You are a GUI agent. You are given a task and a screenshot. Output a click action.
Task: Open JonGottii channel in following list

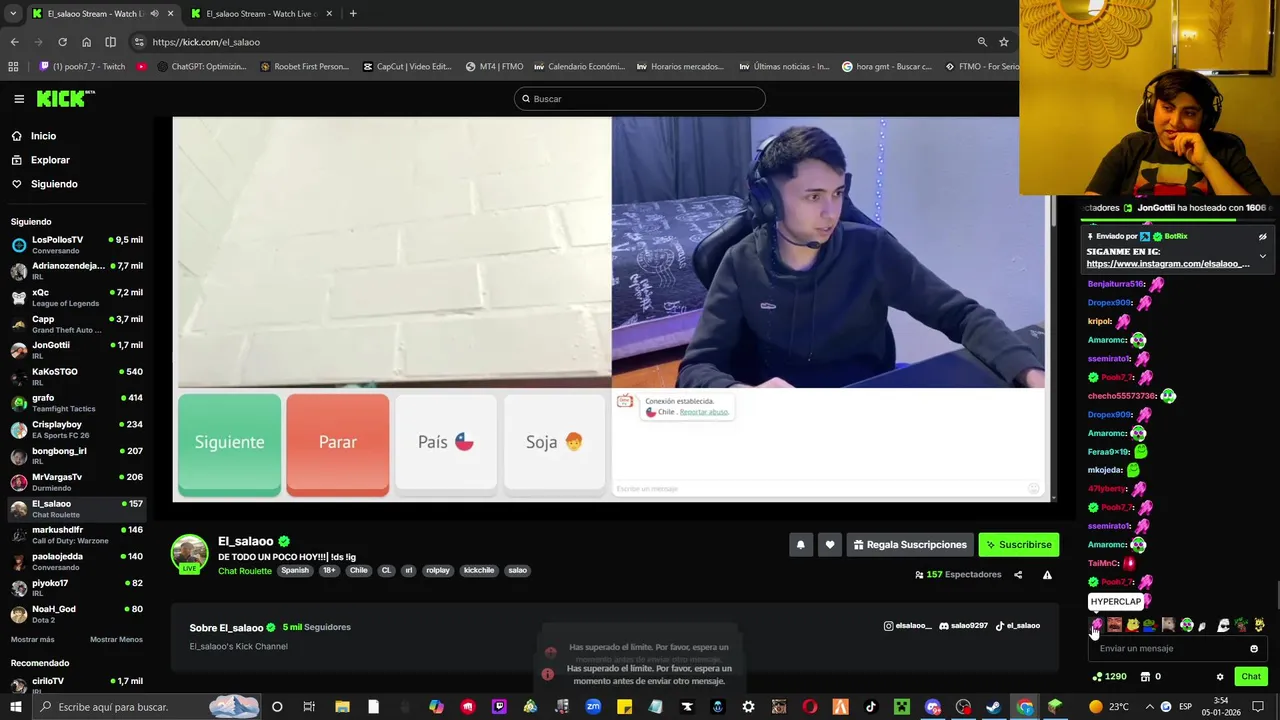coord(76,350)
